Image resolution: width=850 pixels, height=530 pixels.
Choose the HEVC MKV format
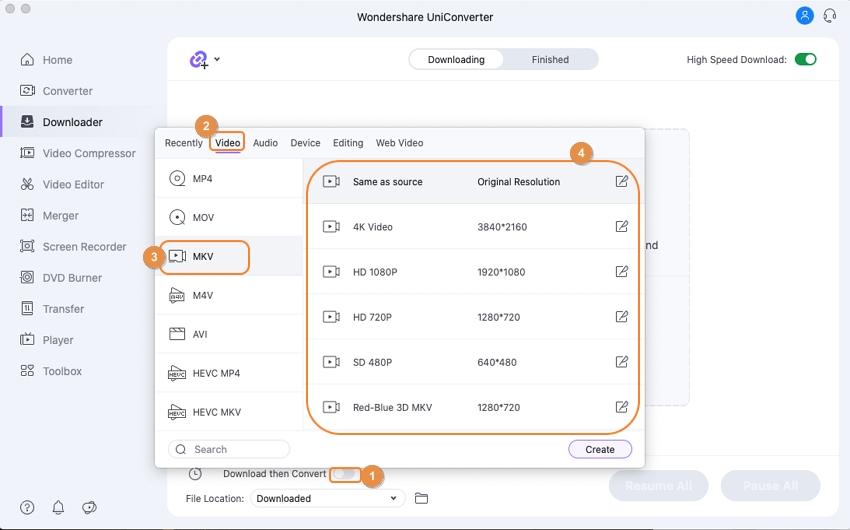tap(229, 412)
